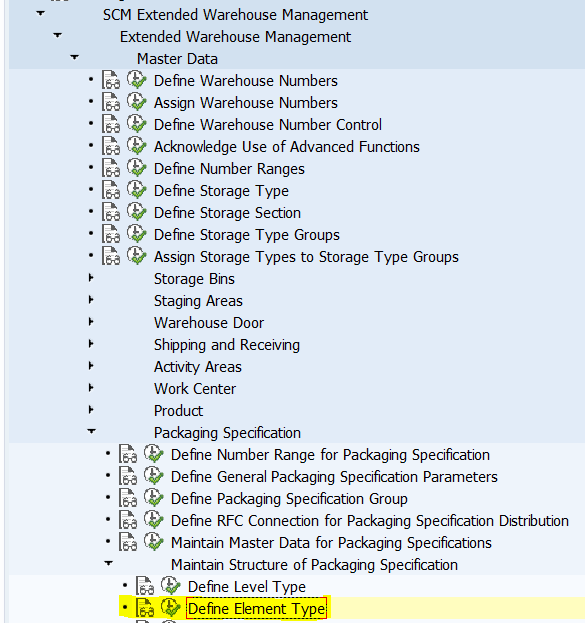Screen dimensions: 585x623
Task: Run execute icon for Define Number Ranges
Action: click(137, 168)
